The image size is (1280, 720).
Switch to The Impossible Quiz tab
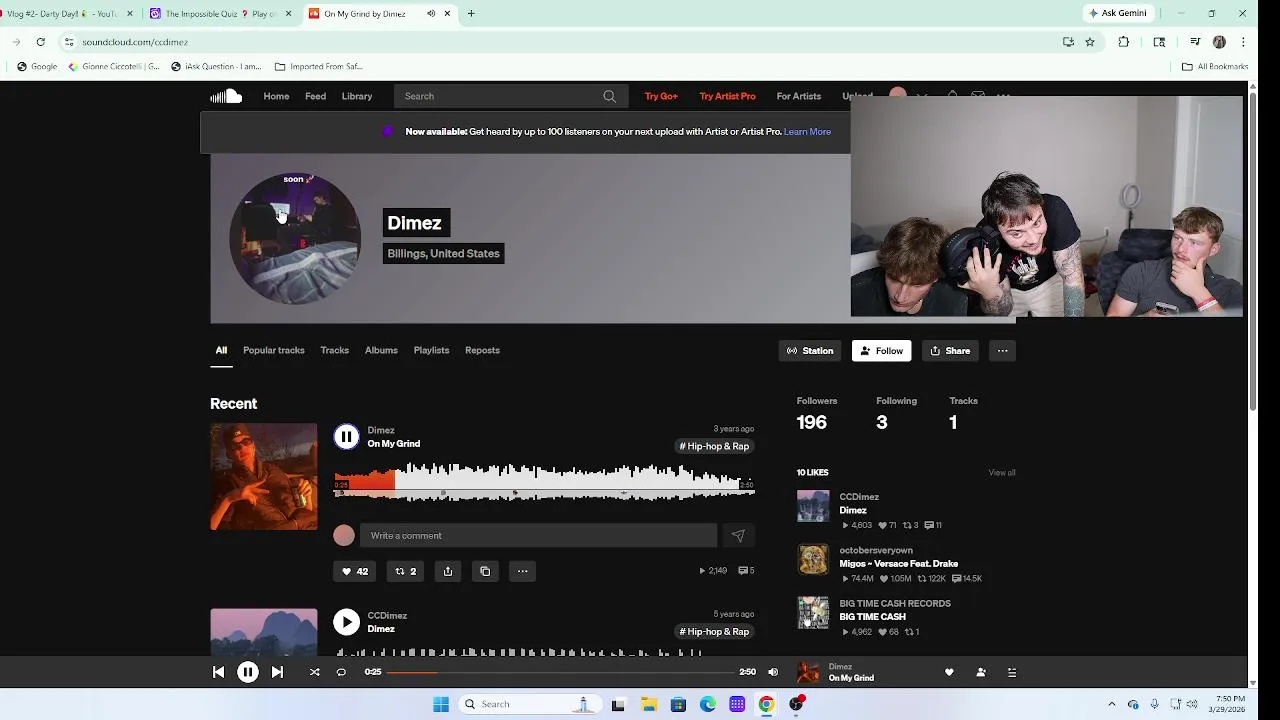[x=221, y=14]
